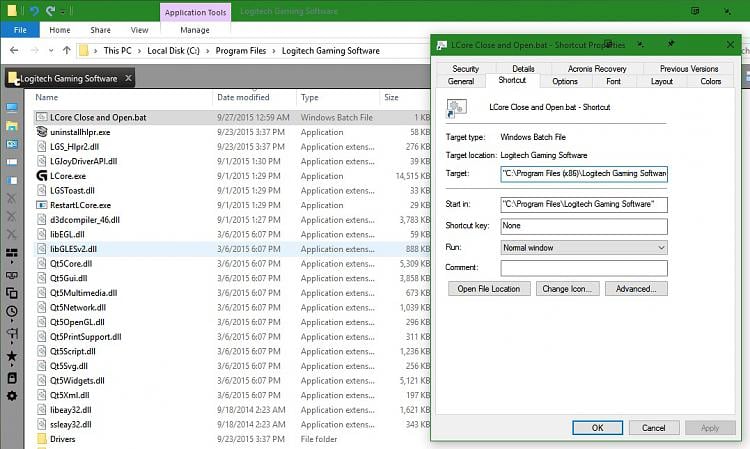This screenshot has width=750, height=449.
Task: Click the sidebar signpost icon
Action: point(12,333)
